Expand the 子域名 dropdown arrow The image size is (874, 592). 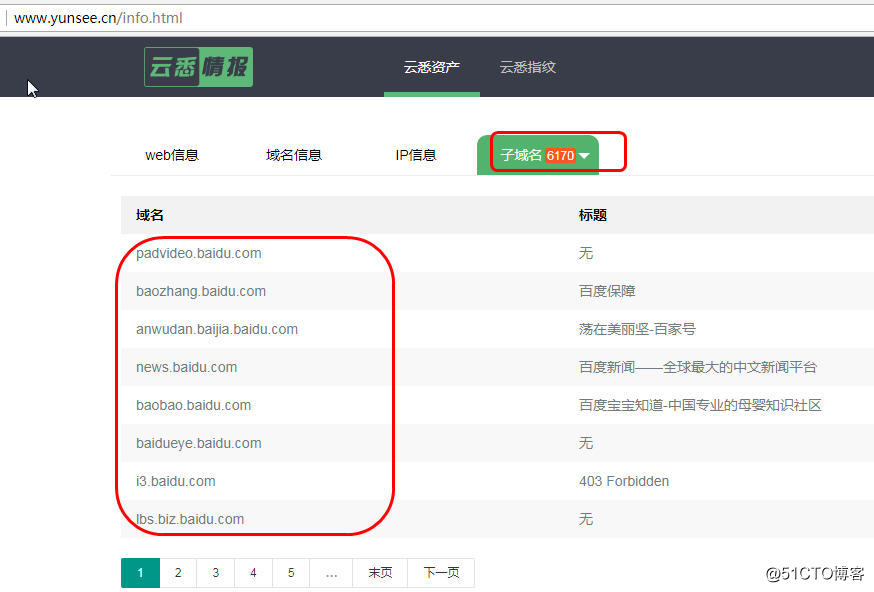pos(584,156)
